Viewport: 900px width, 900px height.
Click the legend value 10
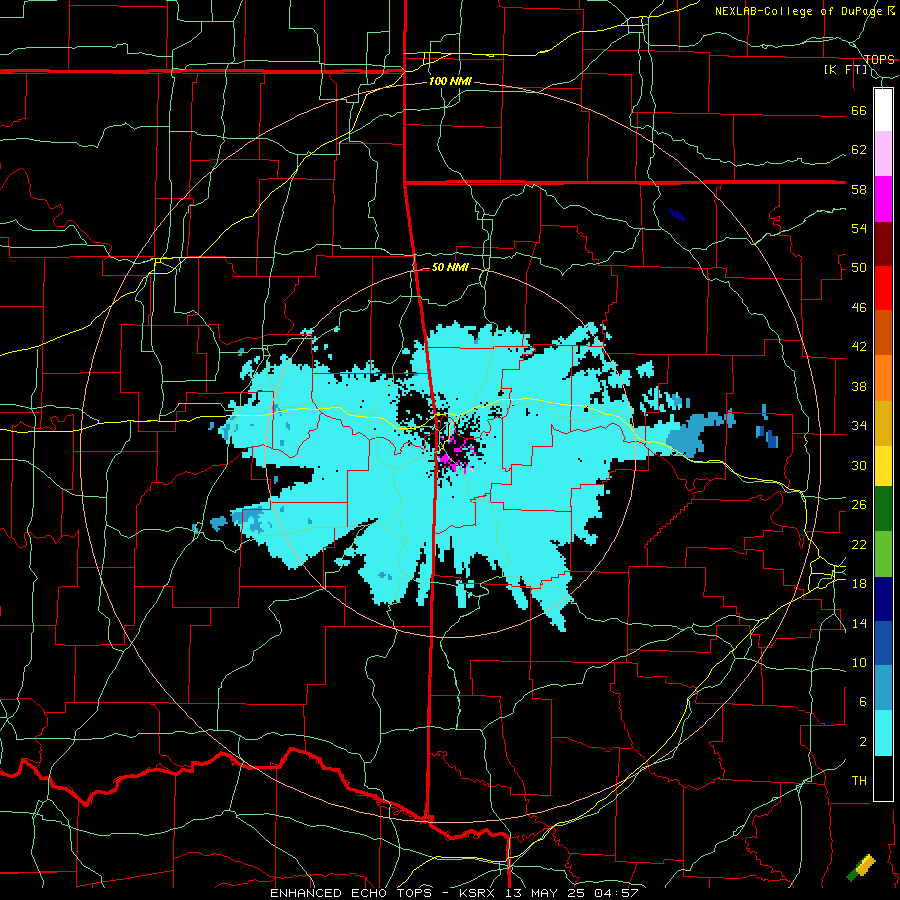pos(859,663)
